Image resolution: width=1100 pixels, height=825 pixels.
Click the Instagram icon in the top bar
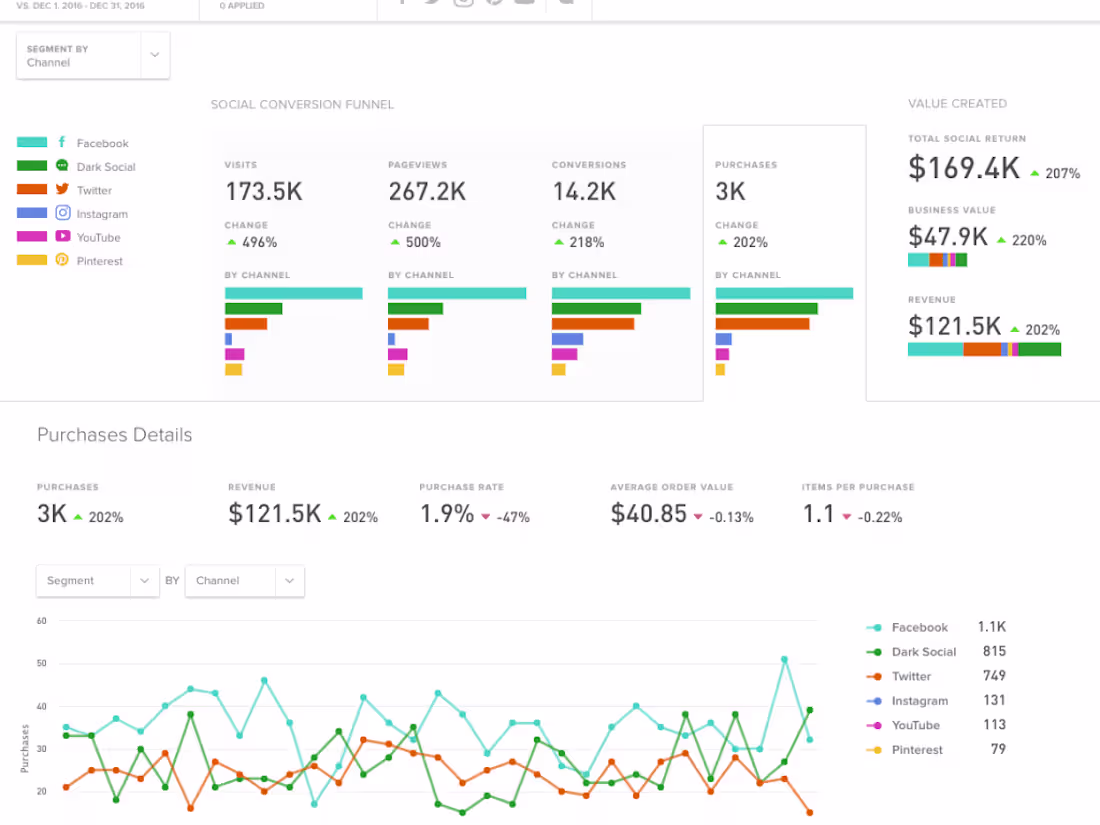point(462,2)
